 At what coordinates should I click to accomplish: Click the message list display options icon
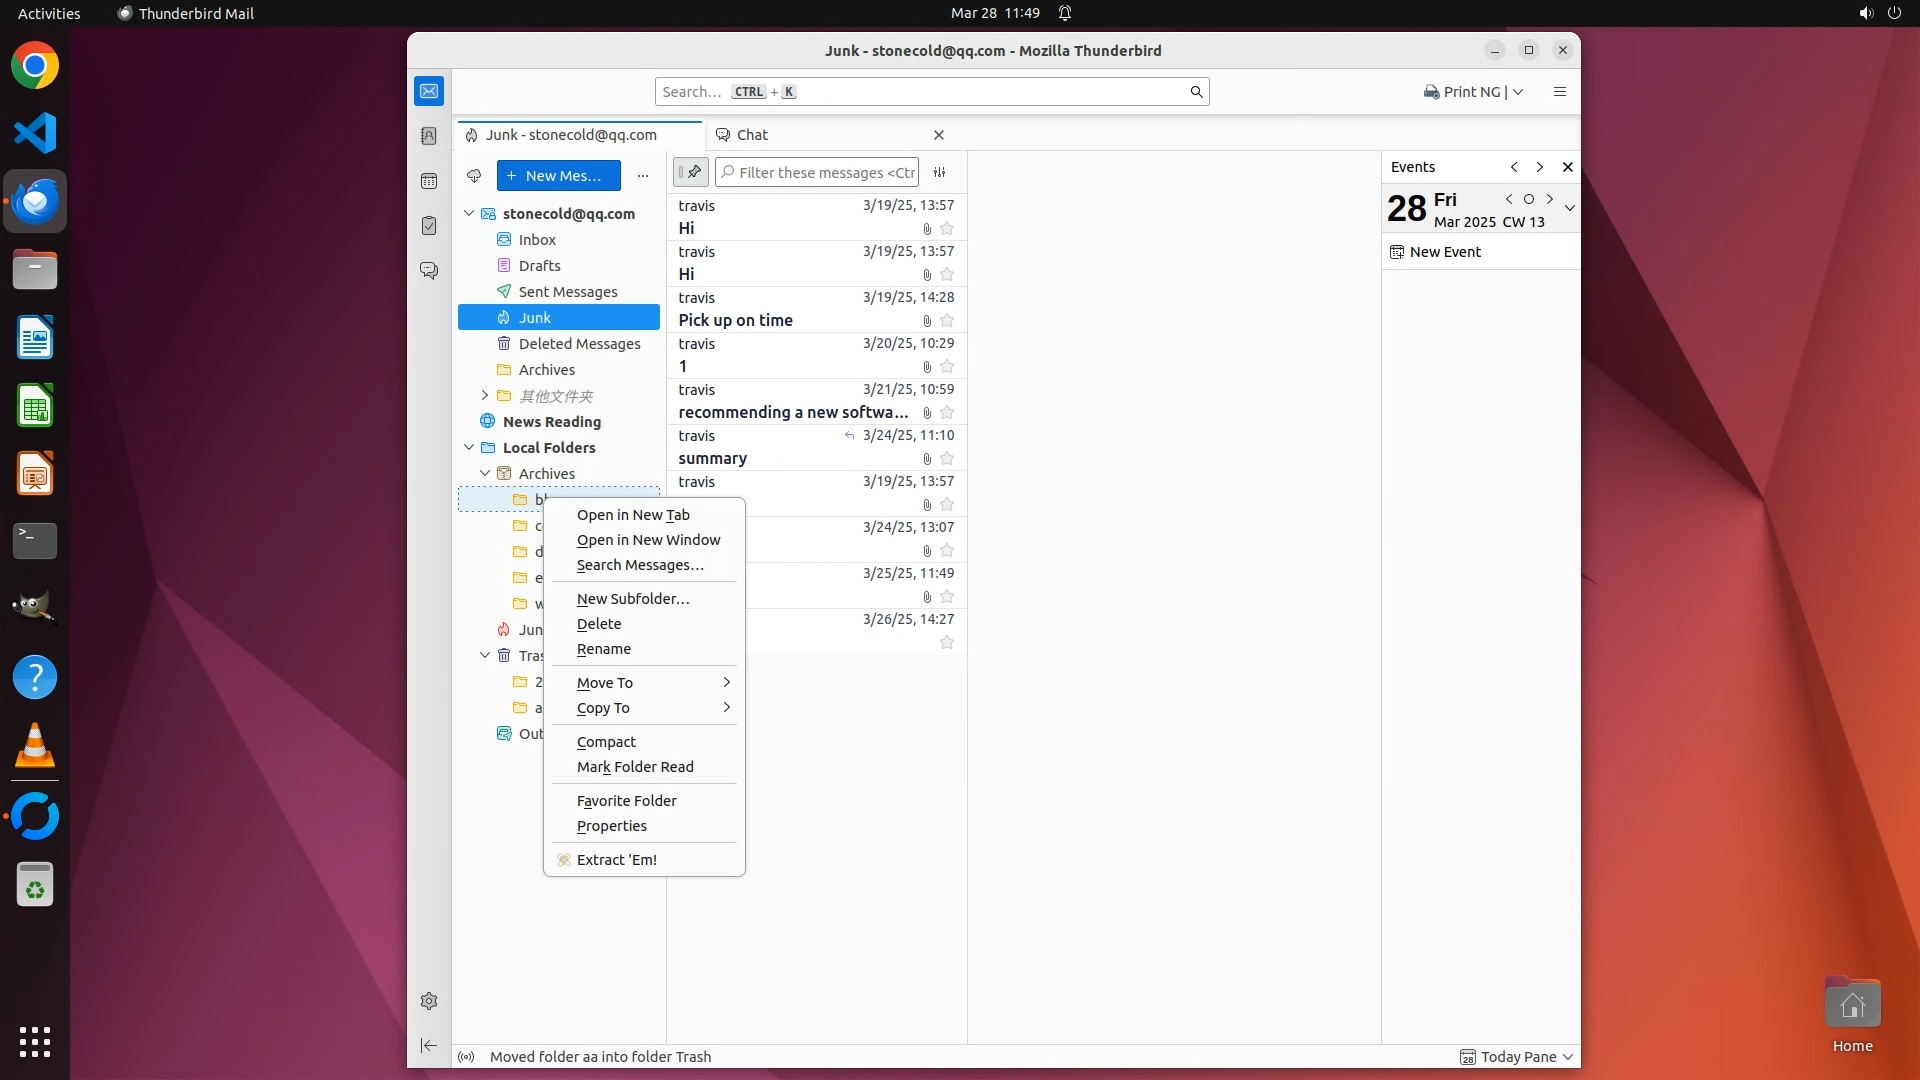click(x=940, y=173)
